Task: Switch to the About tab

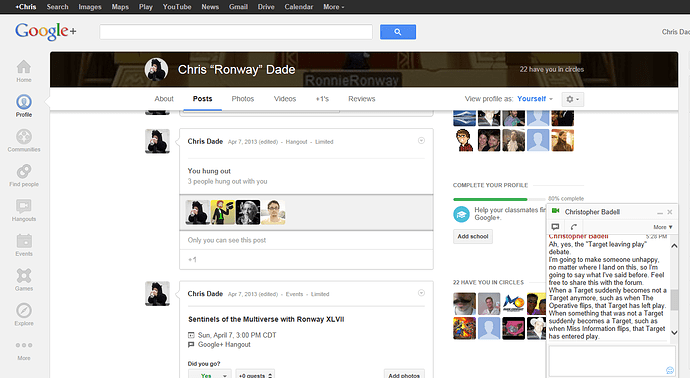Action: pyautogui.click(x=164, y=99)
